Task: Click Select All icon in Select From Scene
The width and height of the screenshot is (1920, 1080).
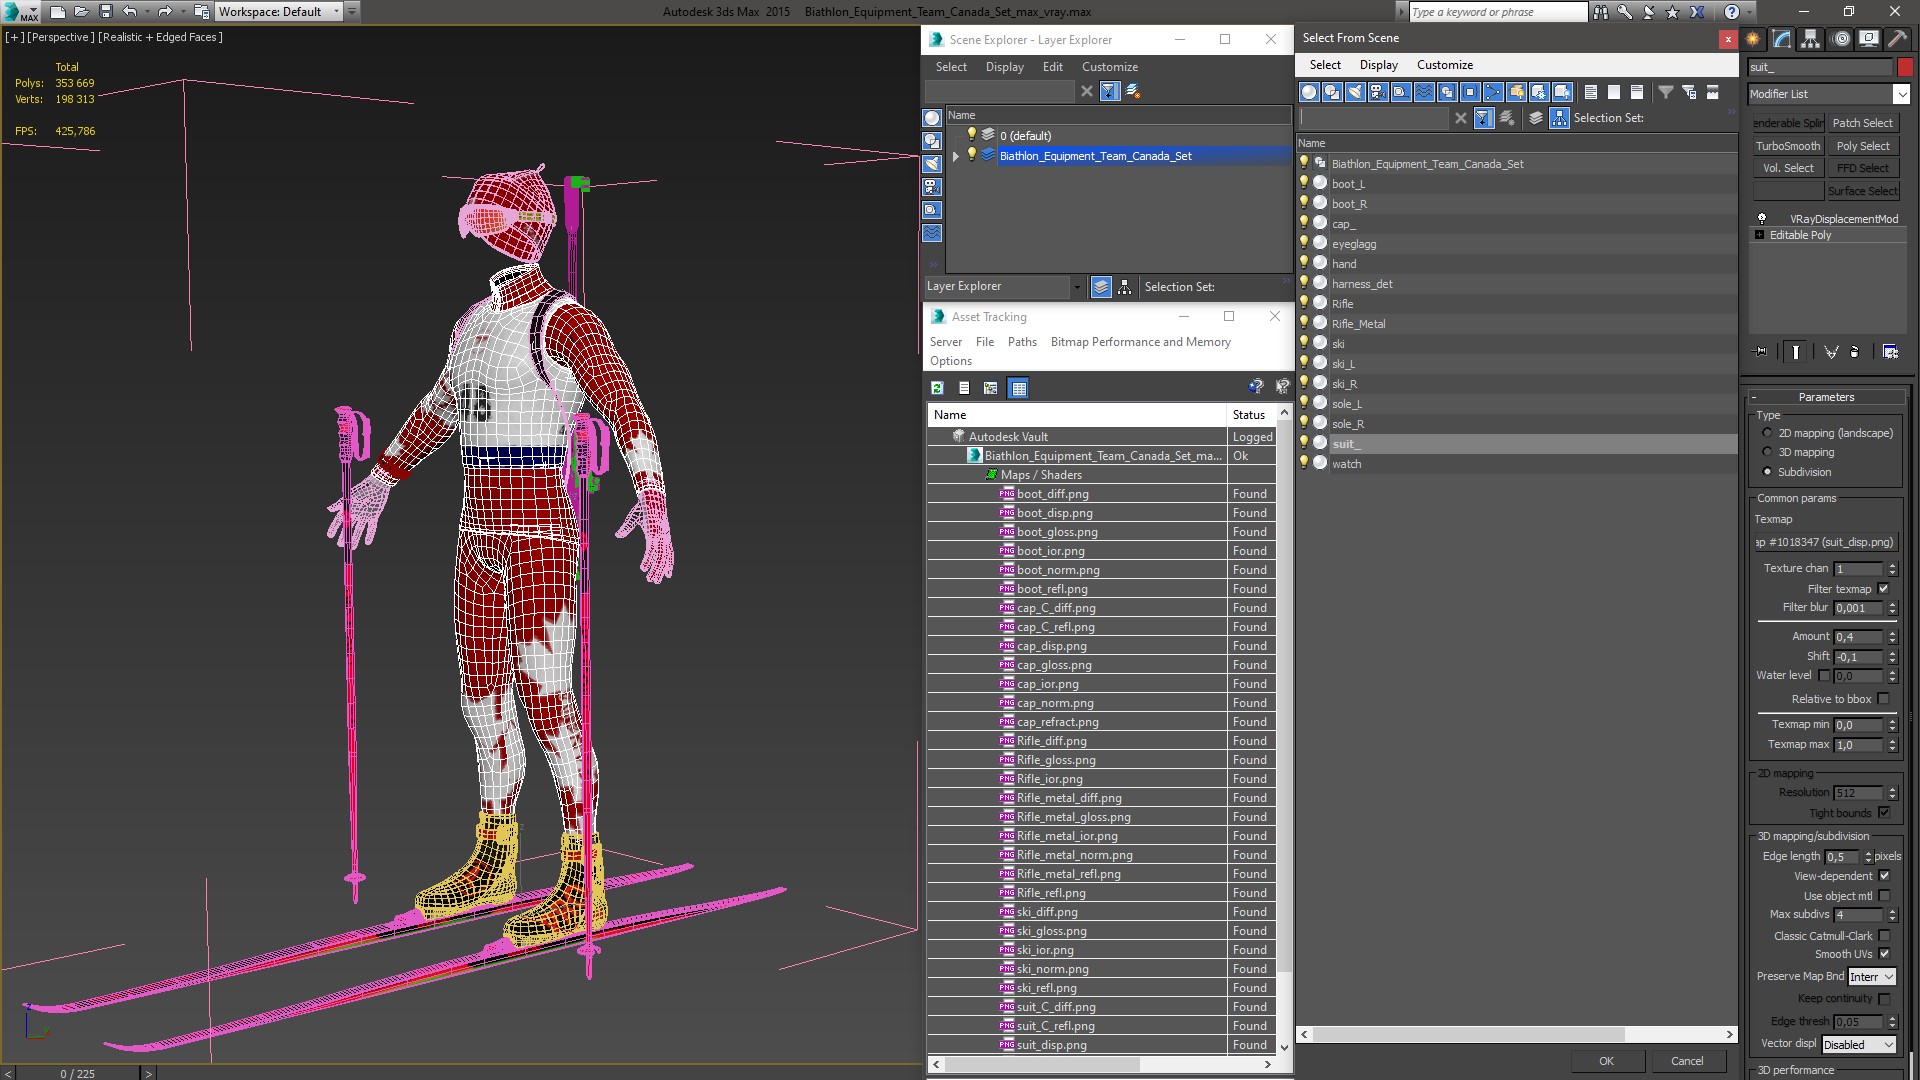Action: pyautogui.click(x=1590, y=92)
